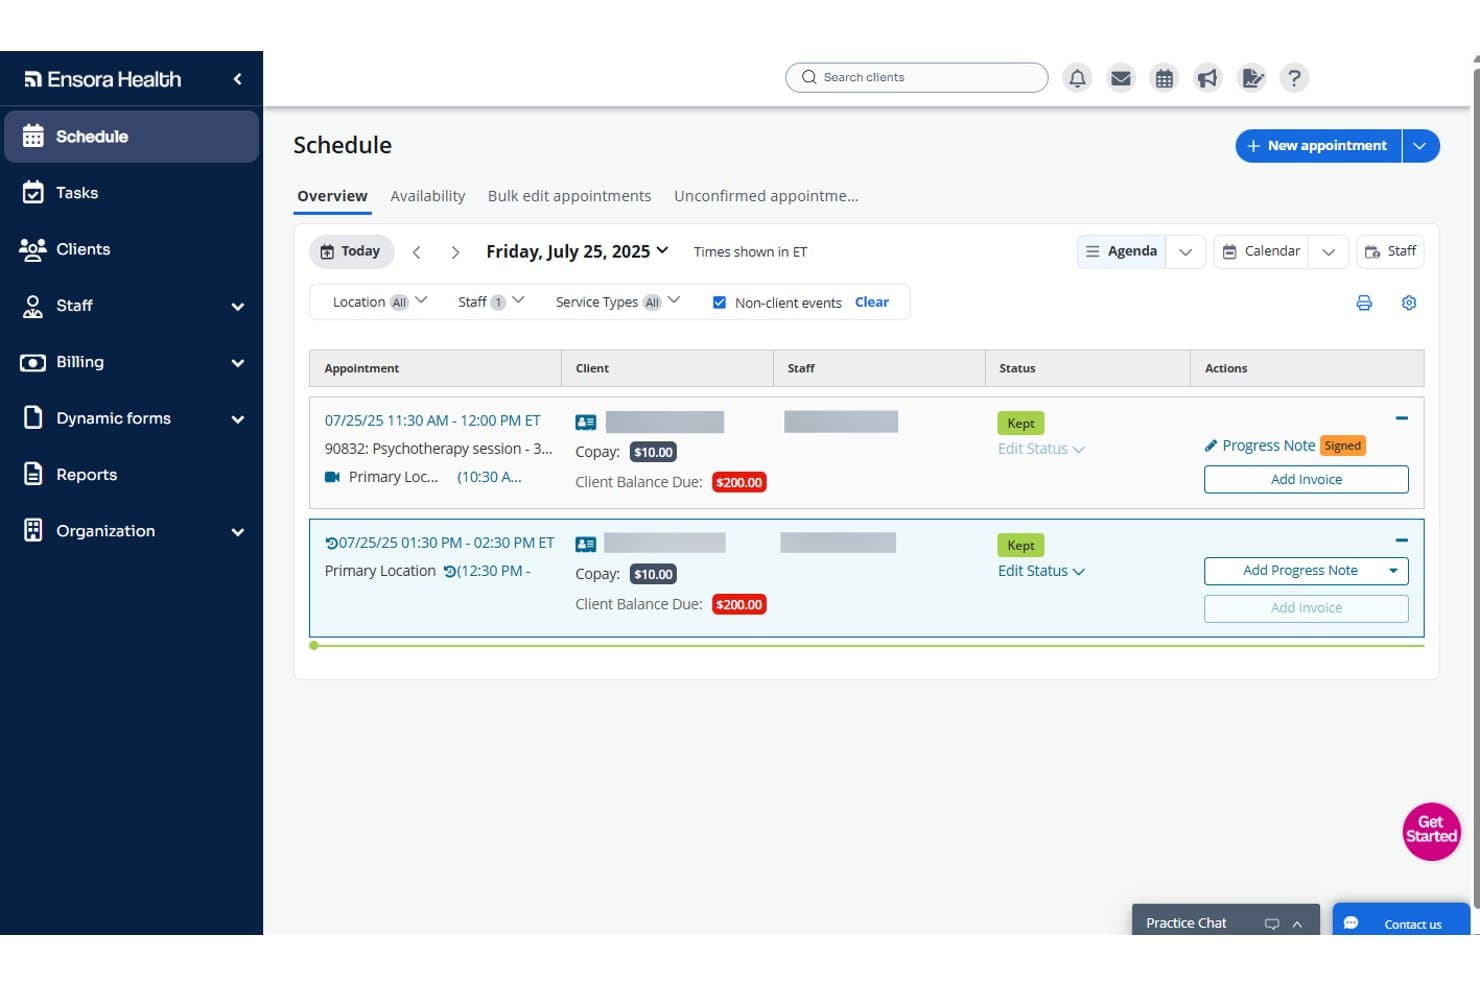Open the Agenda view options dropdown

point(1185,252)
